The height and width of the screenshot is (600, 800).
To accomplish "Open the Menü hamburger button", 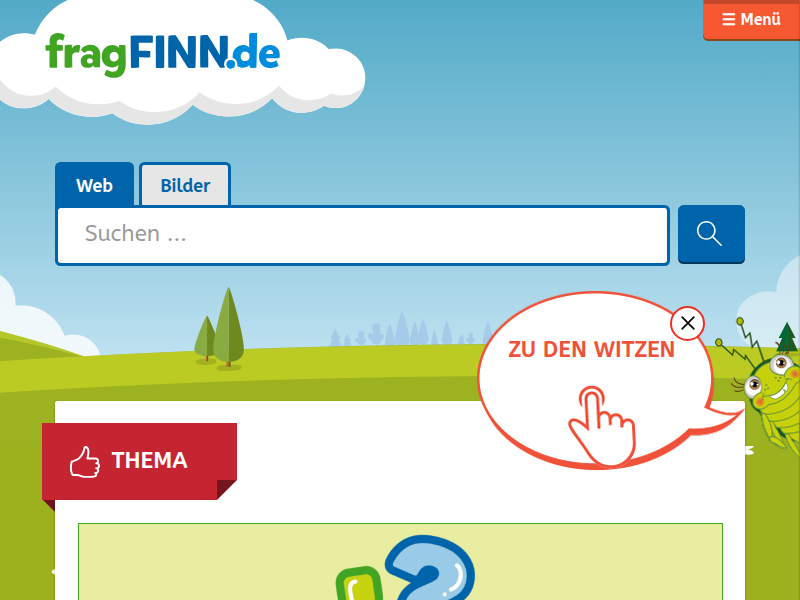I will (x=751, y=20).
